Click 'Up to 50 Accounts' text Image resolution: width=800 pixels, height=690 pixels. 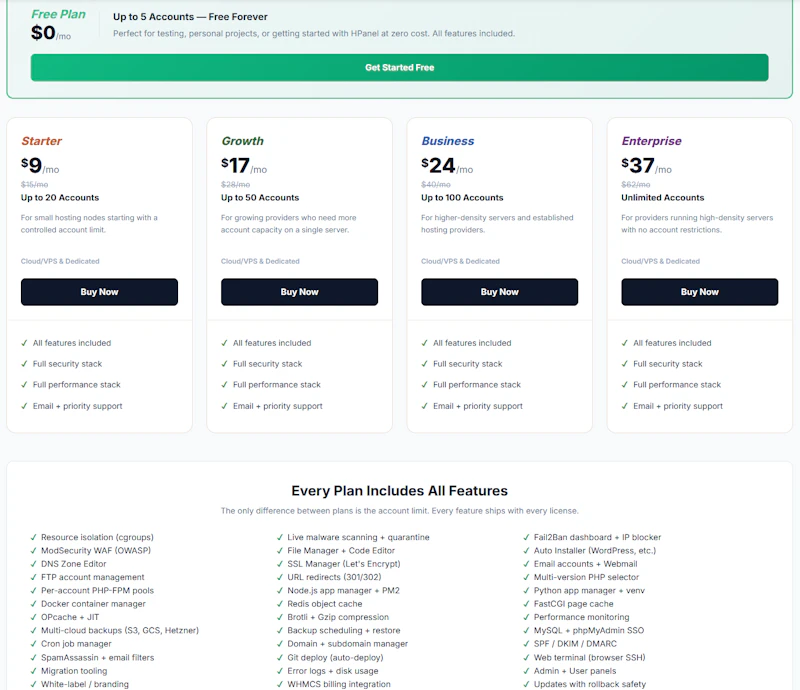(260, 198)
